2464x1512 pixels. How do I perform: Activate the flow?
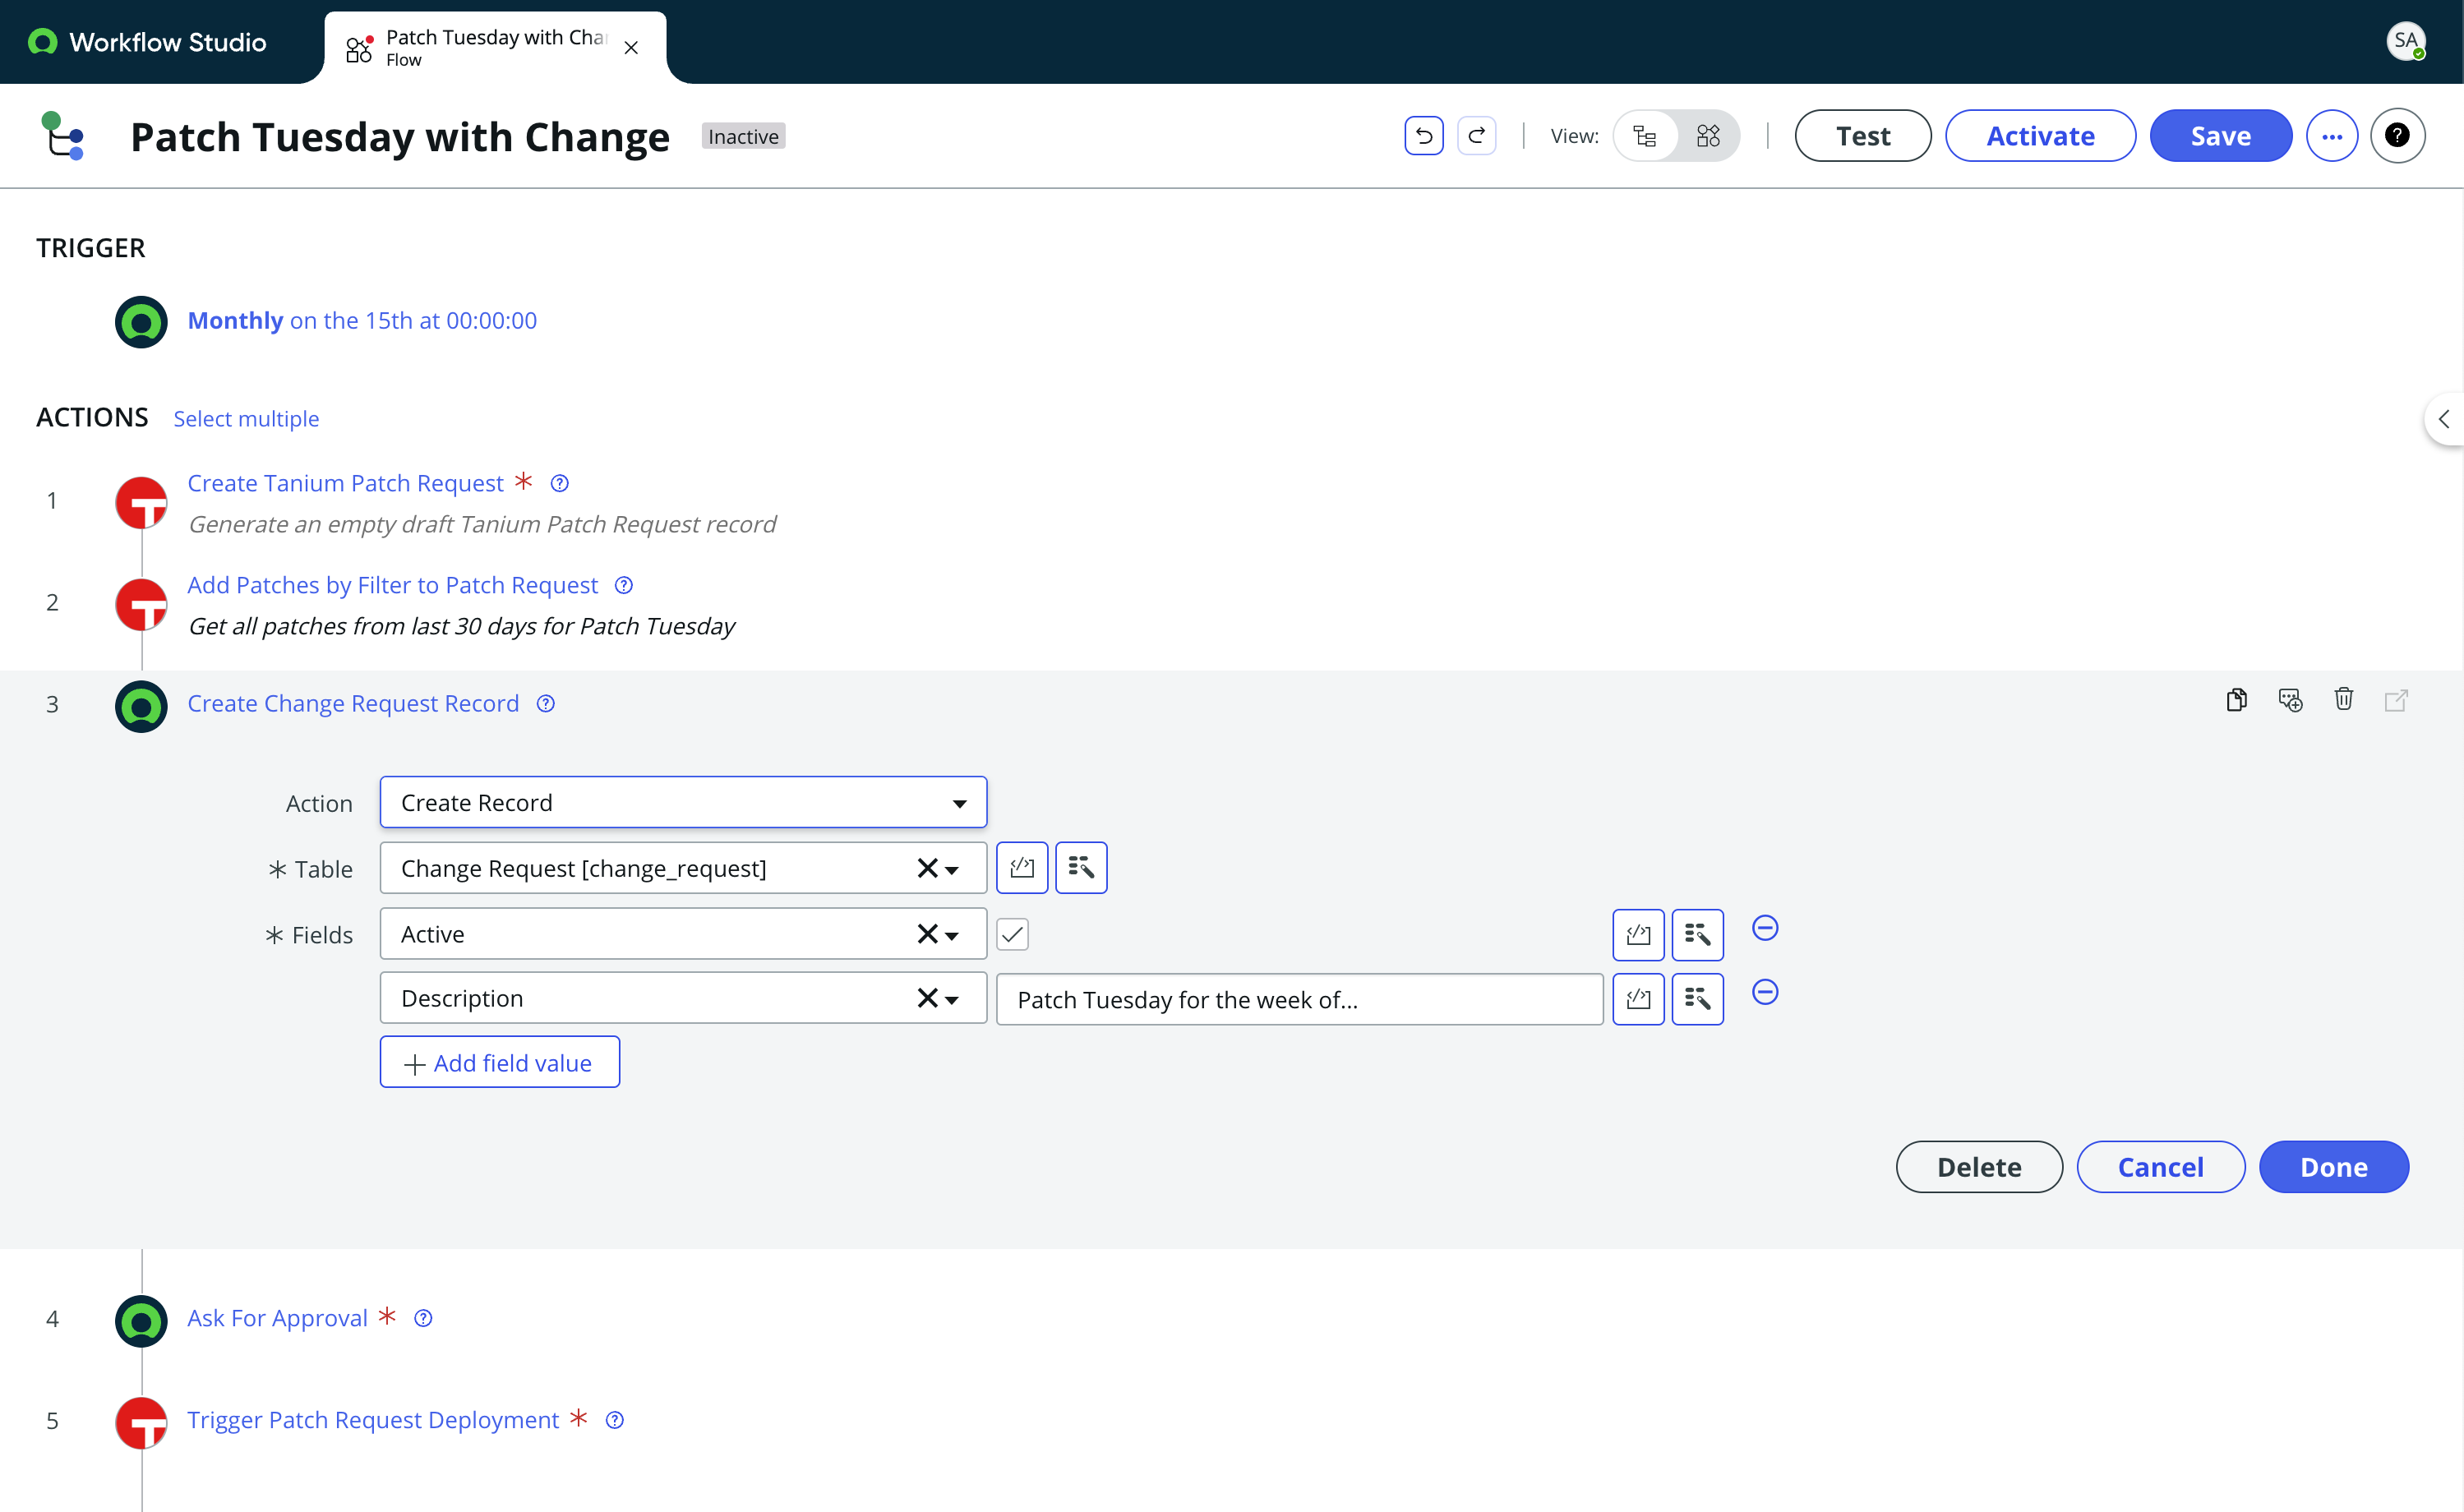pyautogui.click(x=2040, y=135)
